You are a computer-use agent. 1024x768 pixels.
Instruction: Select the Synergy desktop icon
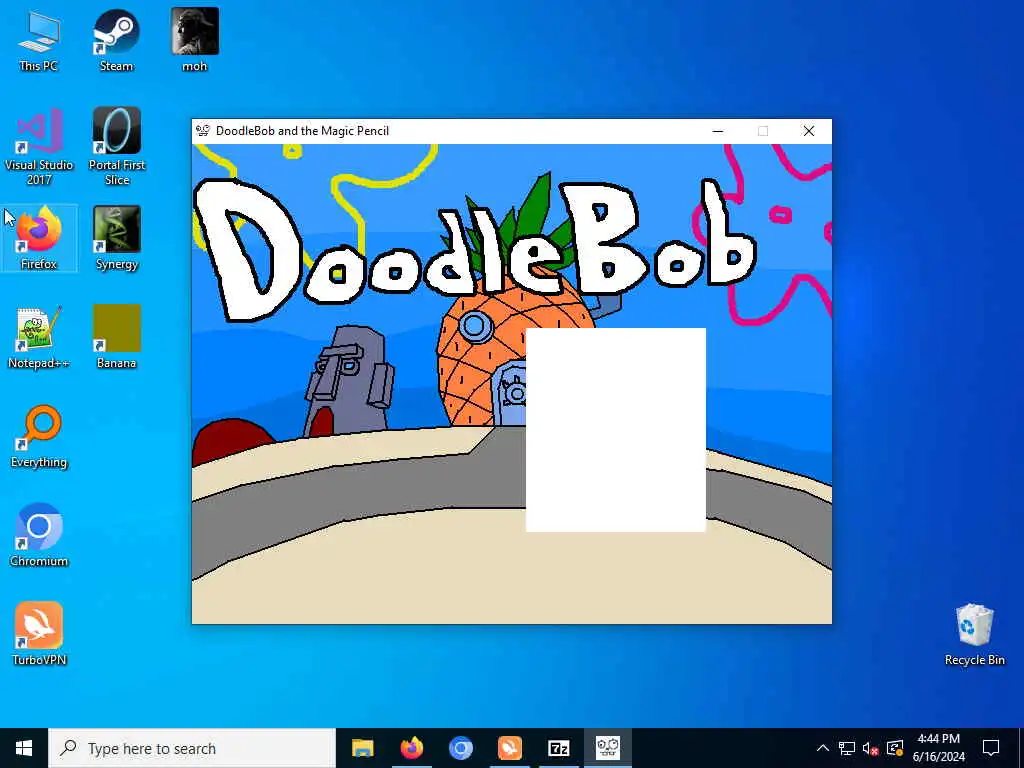[x=117, y=238]
